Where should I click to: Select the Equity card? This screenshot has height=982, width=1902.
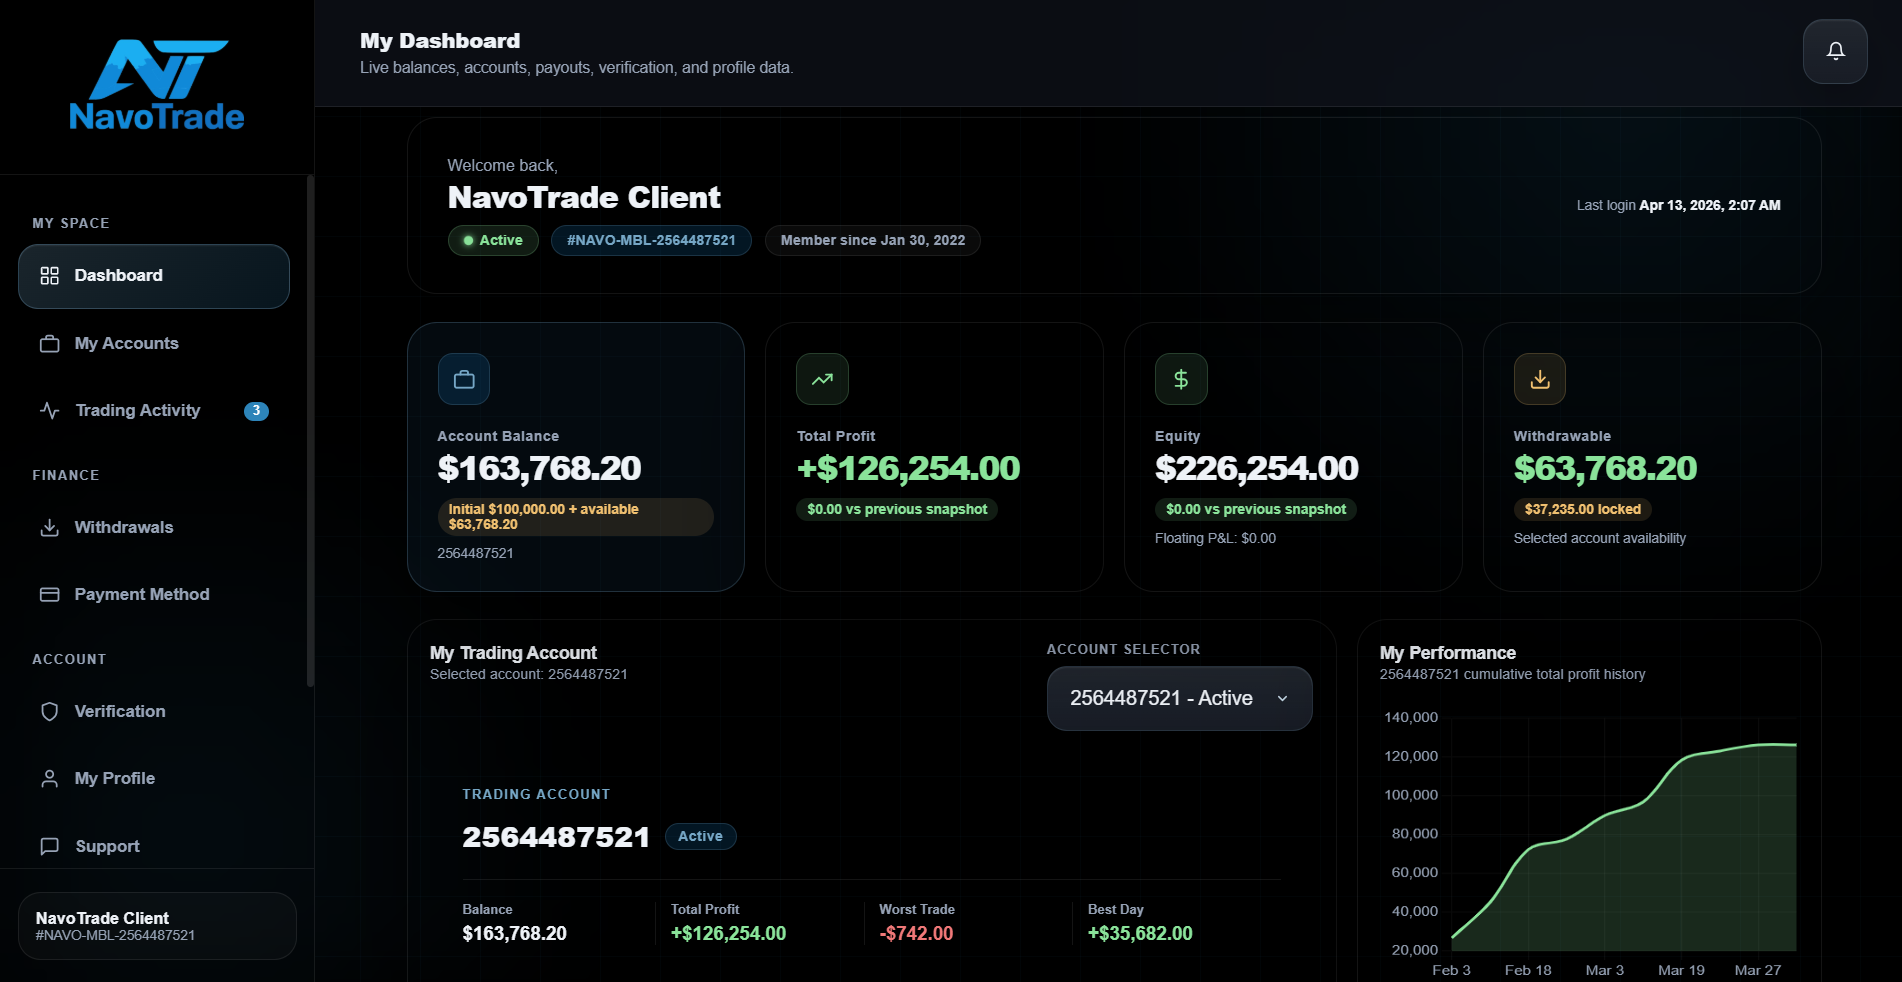point(1293,457)
